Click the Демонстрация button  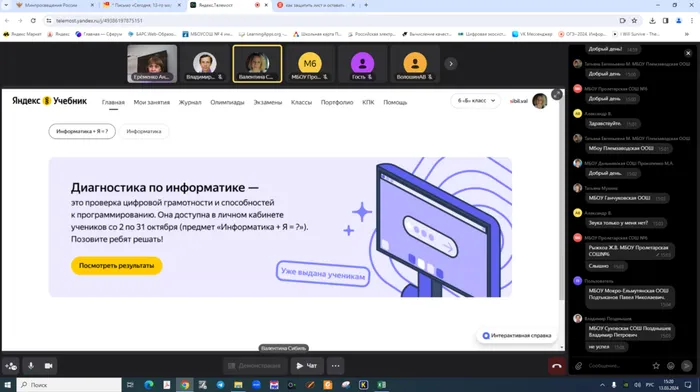(255, 366)
